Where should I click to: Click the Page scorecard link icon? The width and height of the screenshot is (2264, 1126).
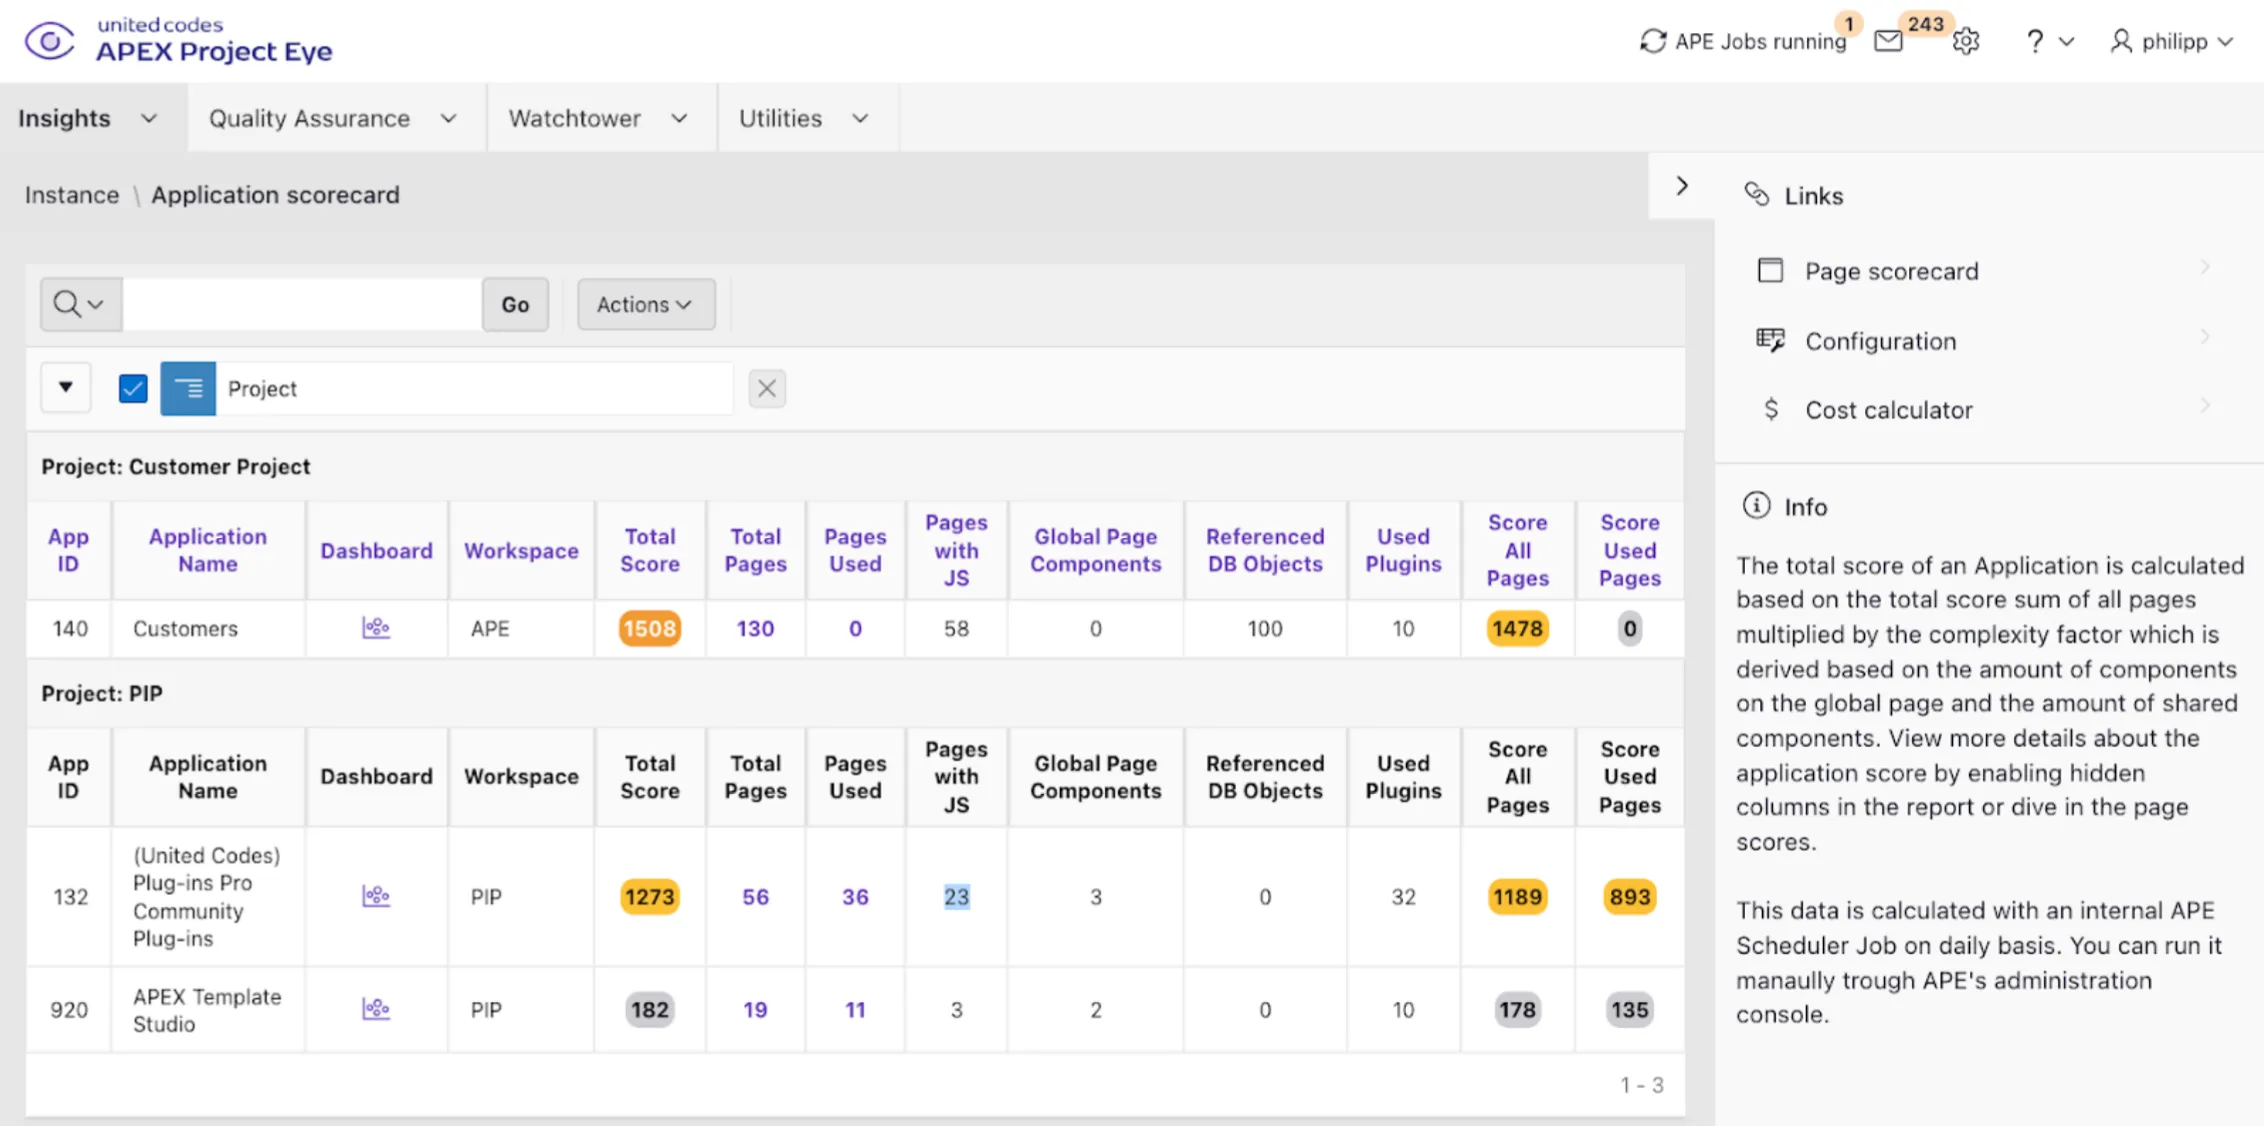(1769, 269)
